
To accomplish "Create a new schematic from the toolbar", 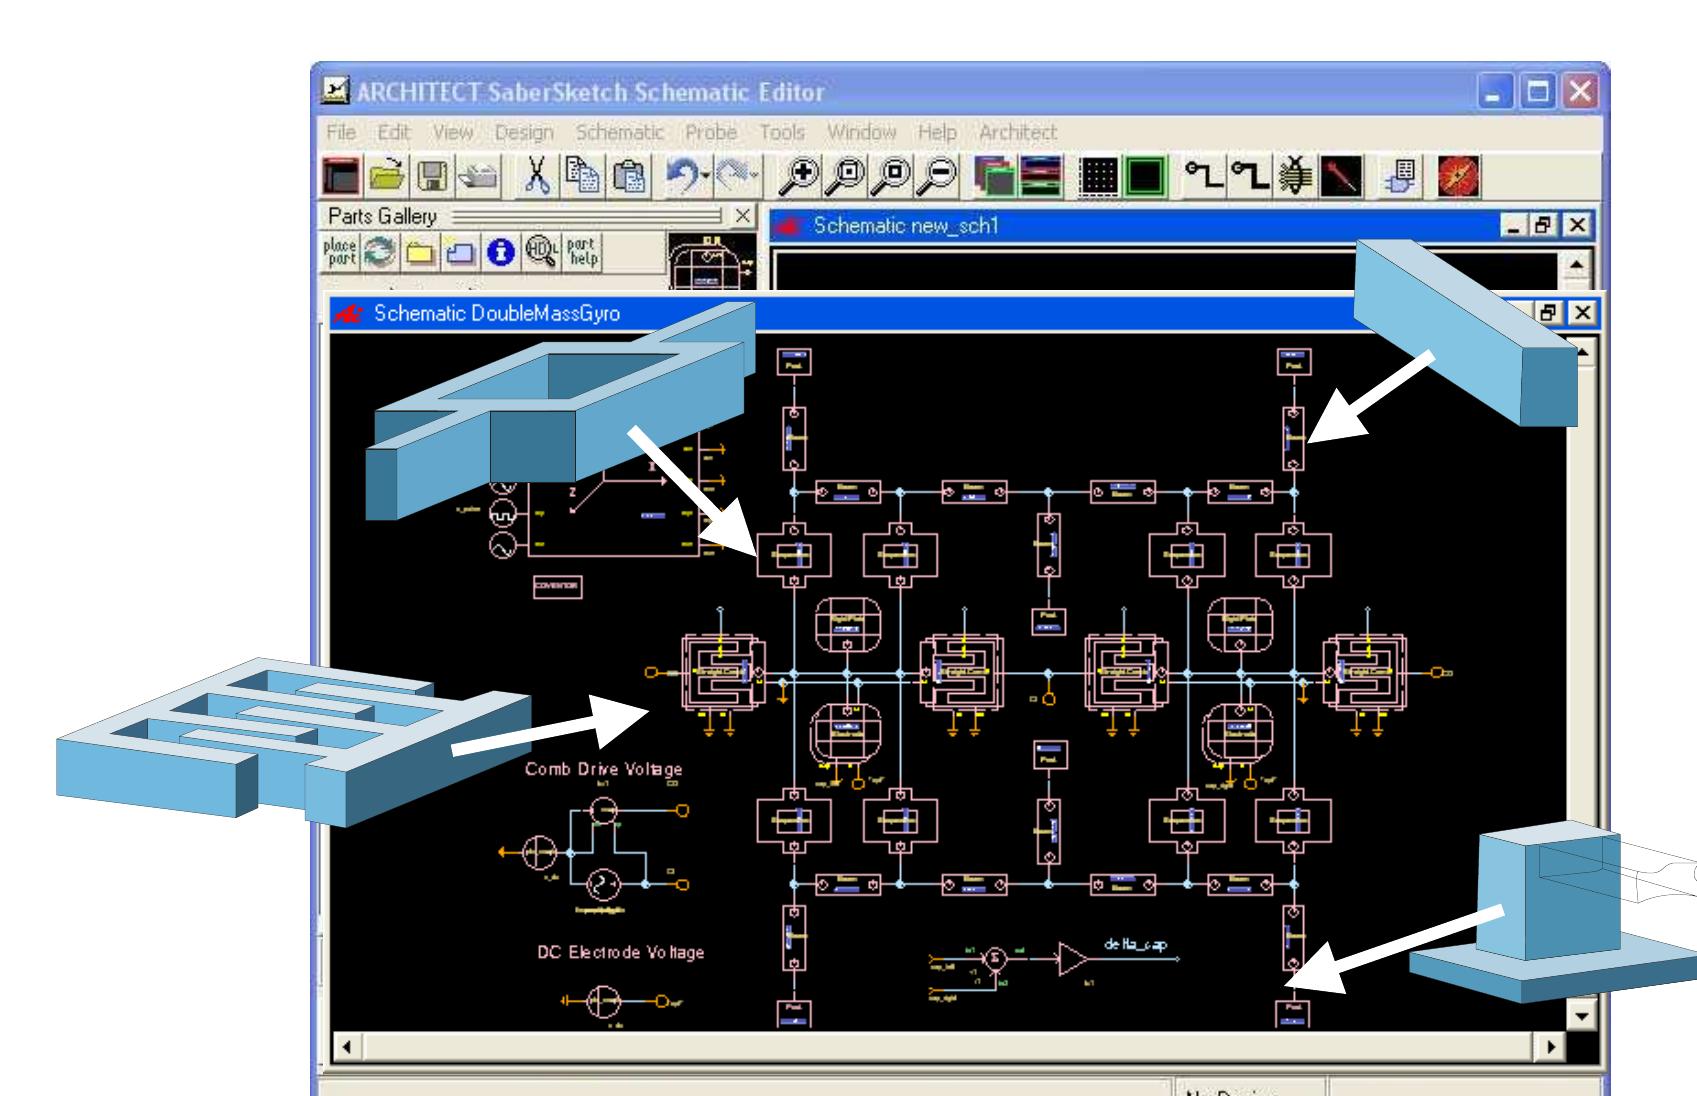I will point(343,177).
